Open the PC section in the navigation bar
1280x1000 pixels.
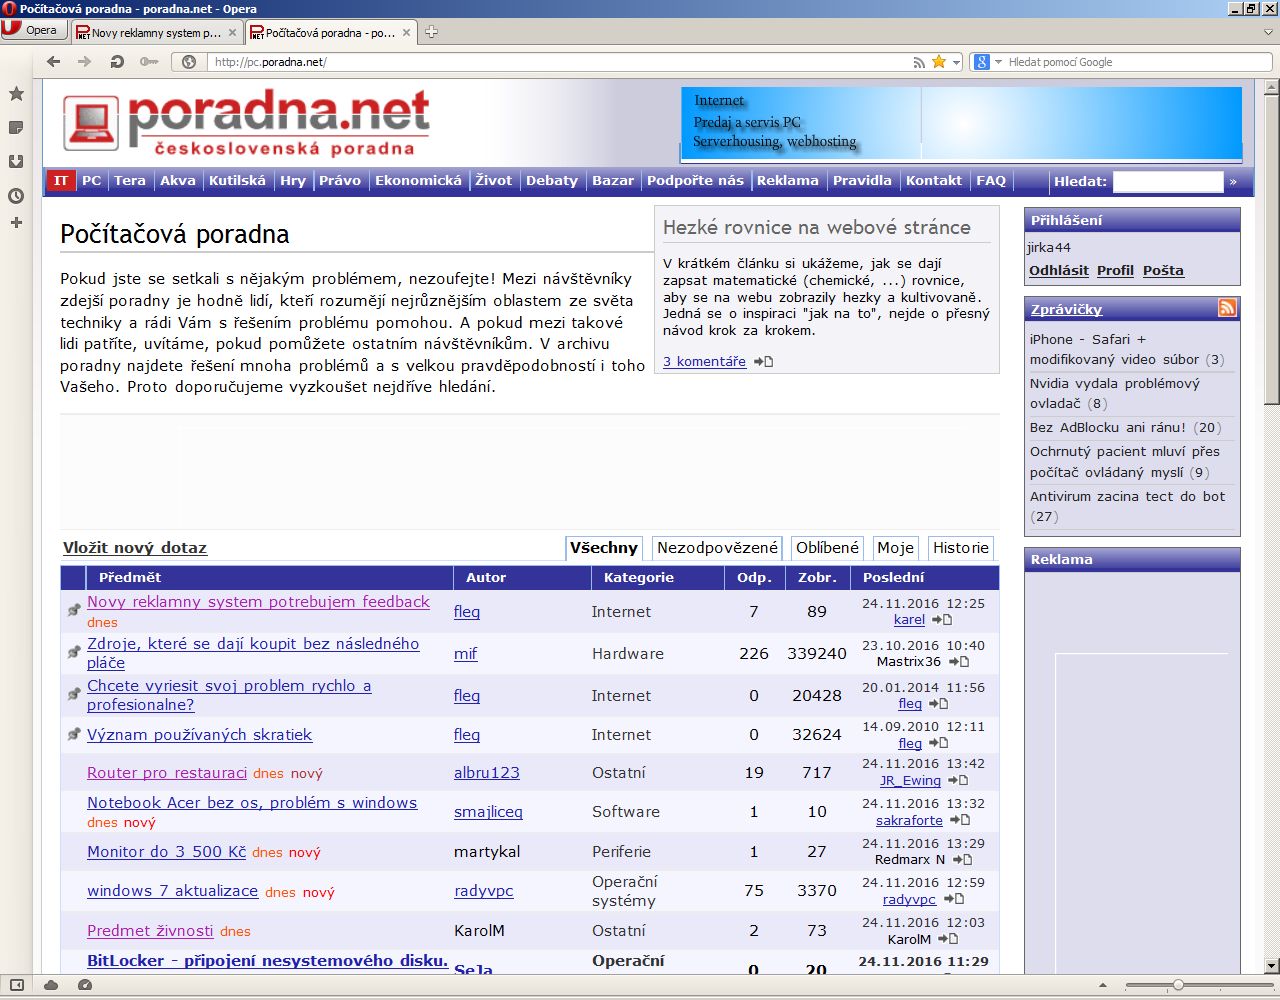tap(92, 181)
